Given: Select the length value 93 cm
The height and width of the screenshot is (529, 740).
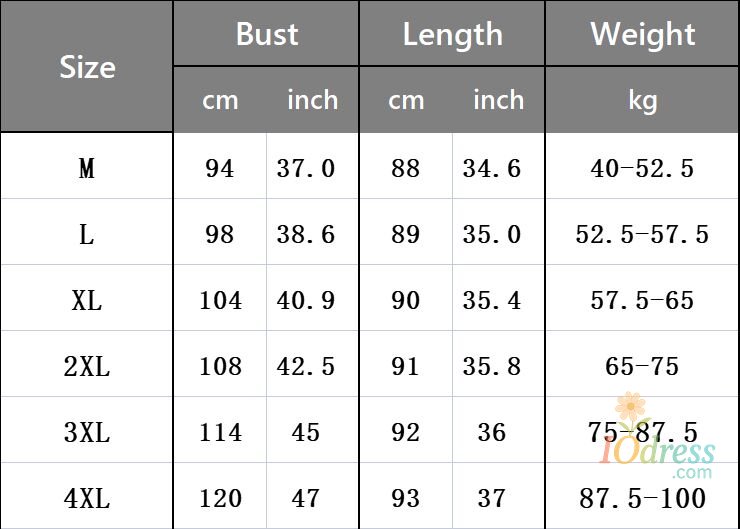Looking at the screenshot, I should pos(405,499).
